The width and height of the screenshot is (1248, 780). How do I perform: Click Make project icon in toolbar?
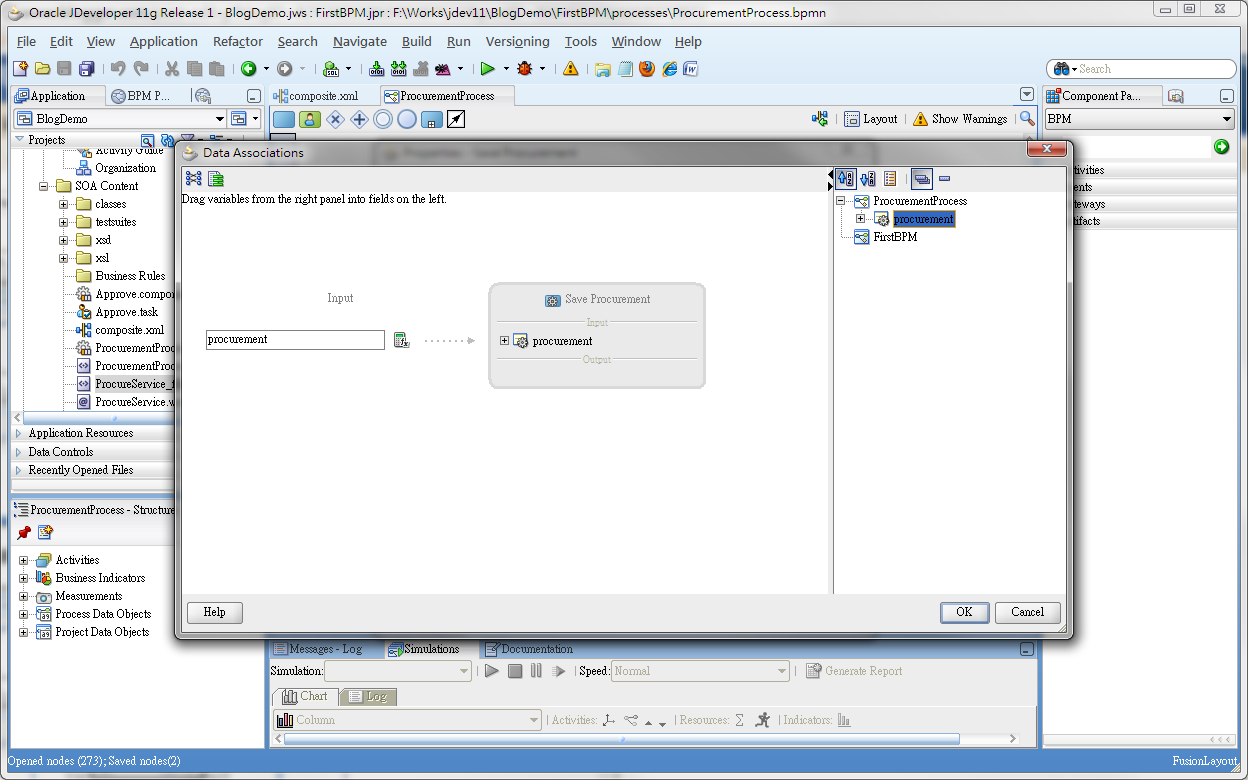376,69
